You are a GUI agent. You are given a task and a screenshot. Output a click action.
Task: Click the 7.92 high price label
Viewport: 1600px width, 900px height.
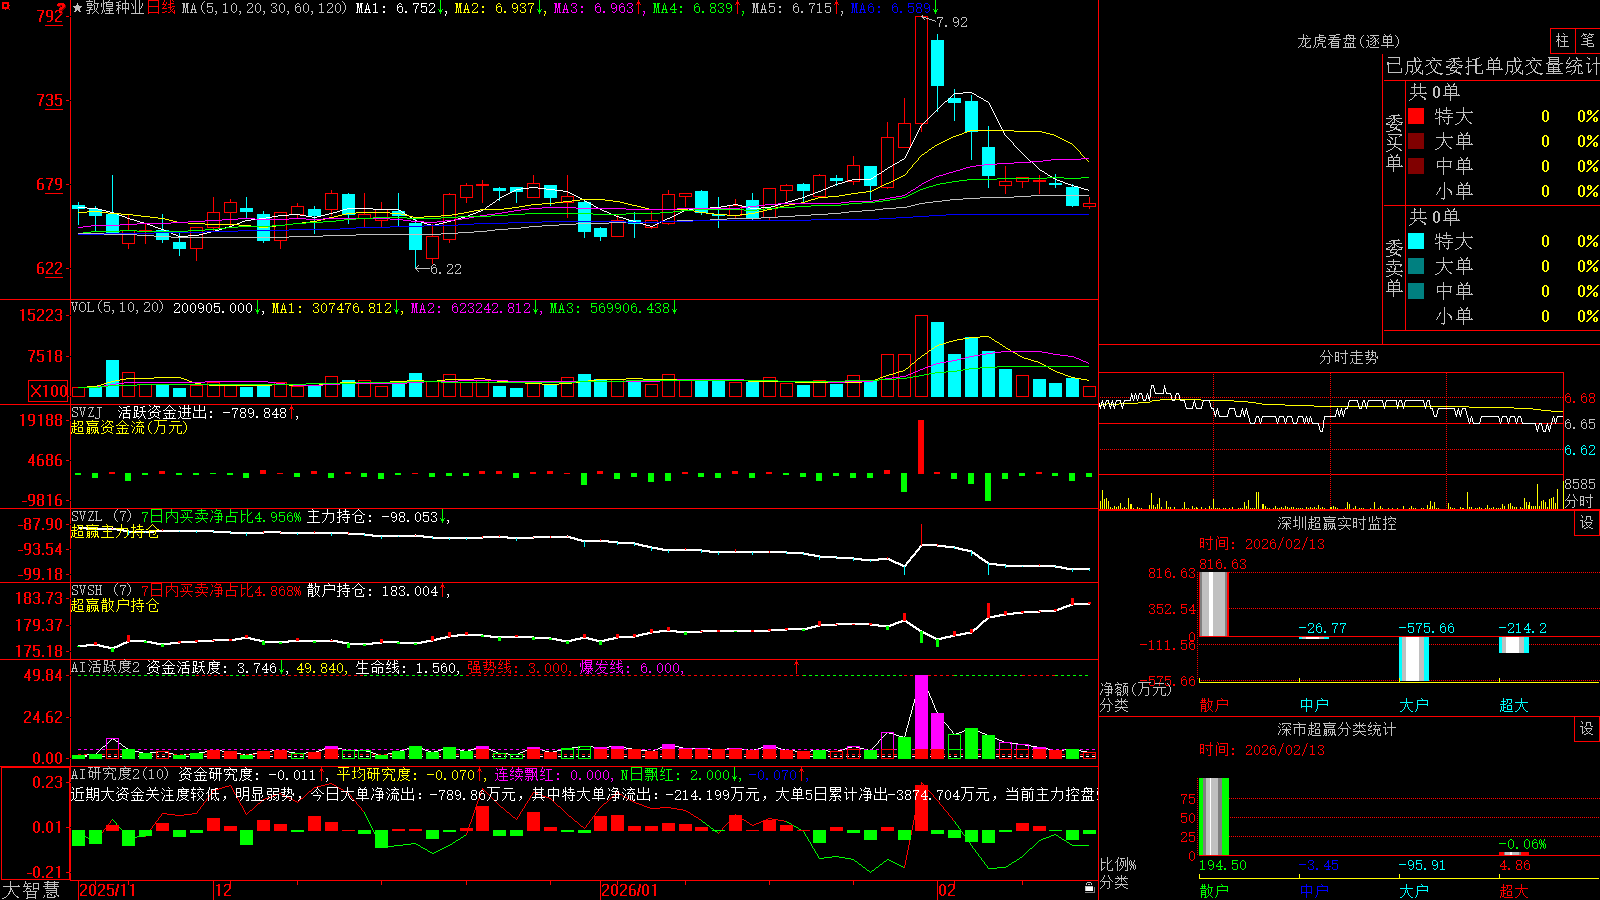(x=952, y=22)
